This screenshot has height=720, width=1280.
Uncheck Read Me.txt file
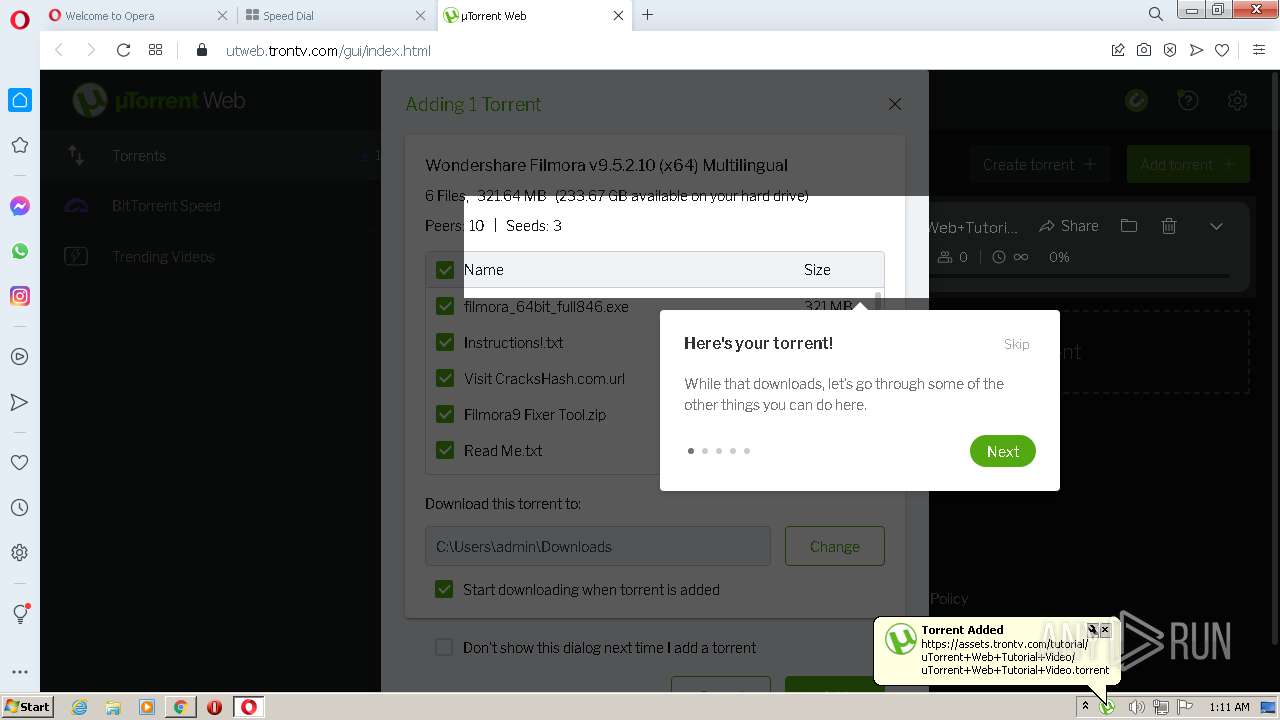point(445,450)
